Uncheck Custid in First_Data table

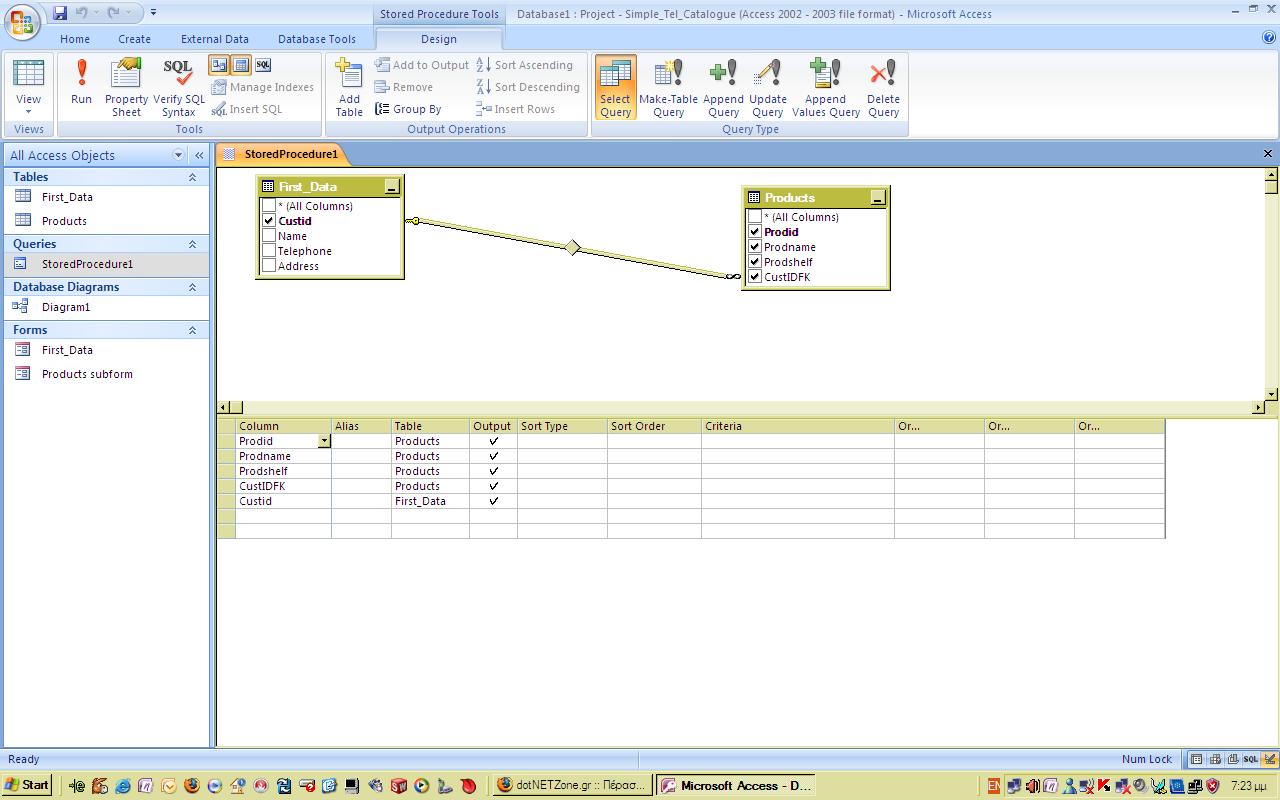(x=269, y=221)
